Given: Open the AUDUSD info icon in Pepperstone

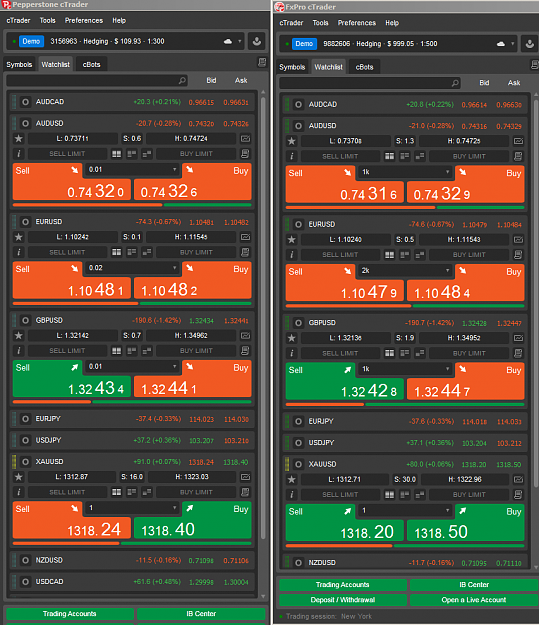Looking at the screenshot, I should click(19, 154).
